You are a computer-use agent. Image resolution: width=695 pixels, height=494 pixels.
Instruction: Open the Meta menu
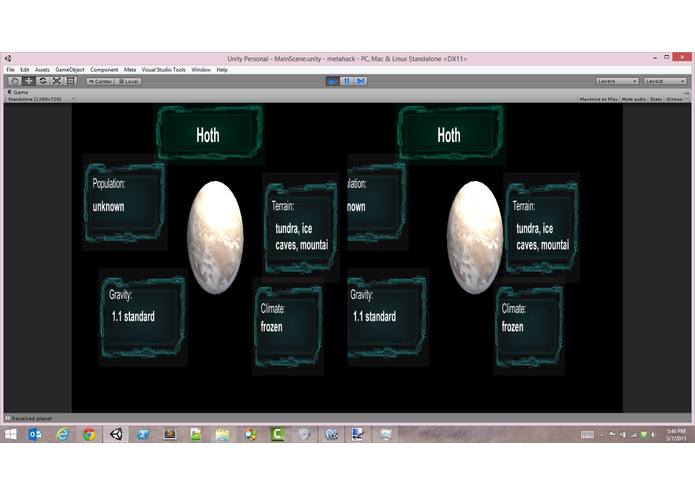[x=130, y=70]
